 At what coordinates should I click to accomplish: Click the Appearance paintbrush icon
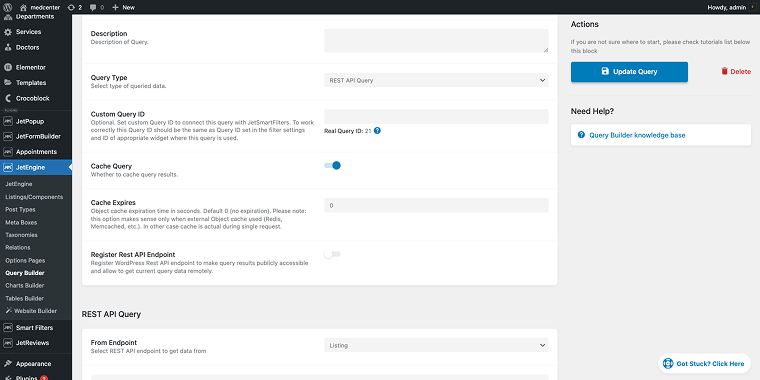8,364
